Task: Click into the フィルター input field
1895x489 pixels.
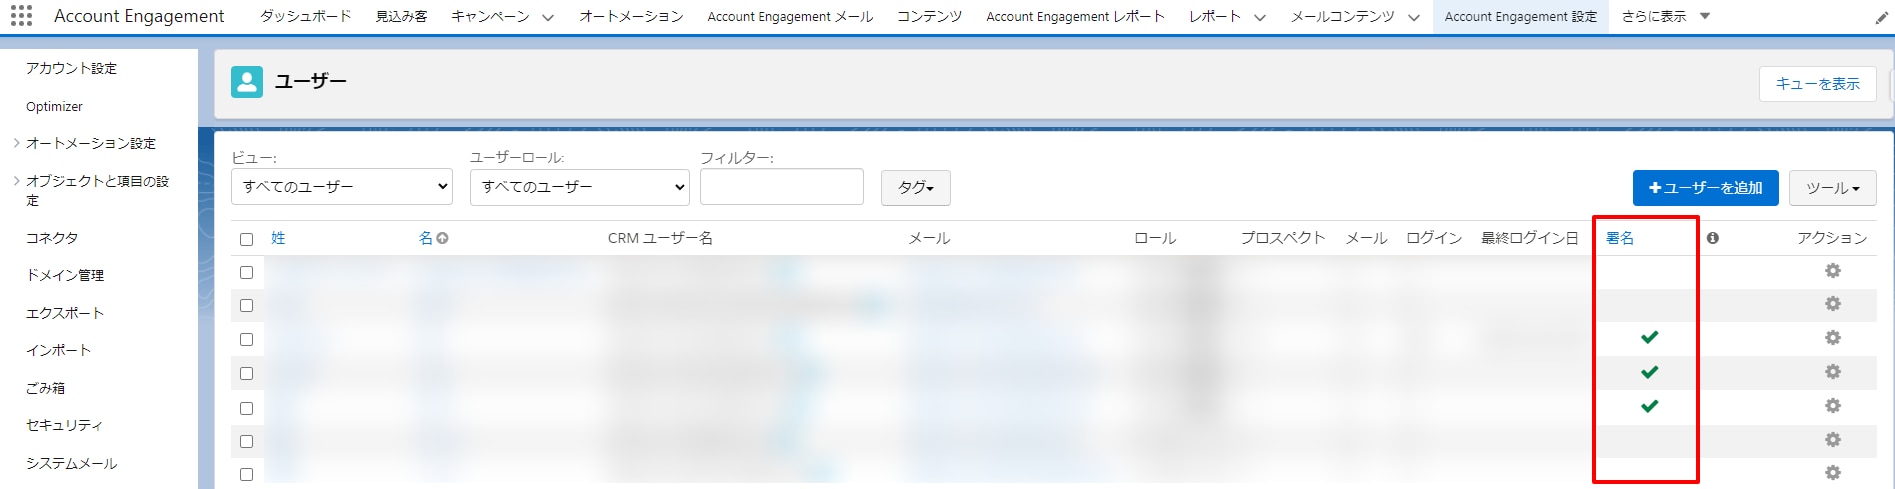Action: pos(782,187)
